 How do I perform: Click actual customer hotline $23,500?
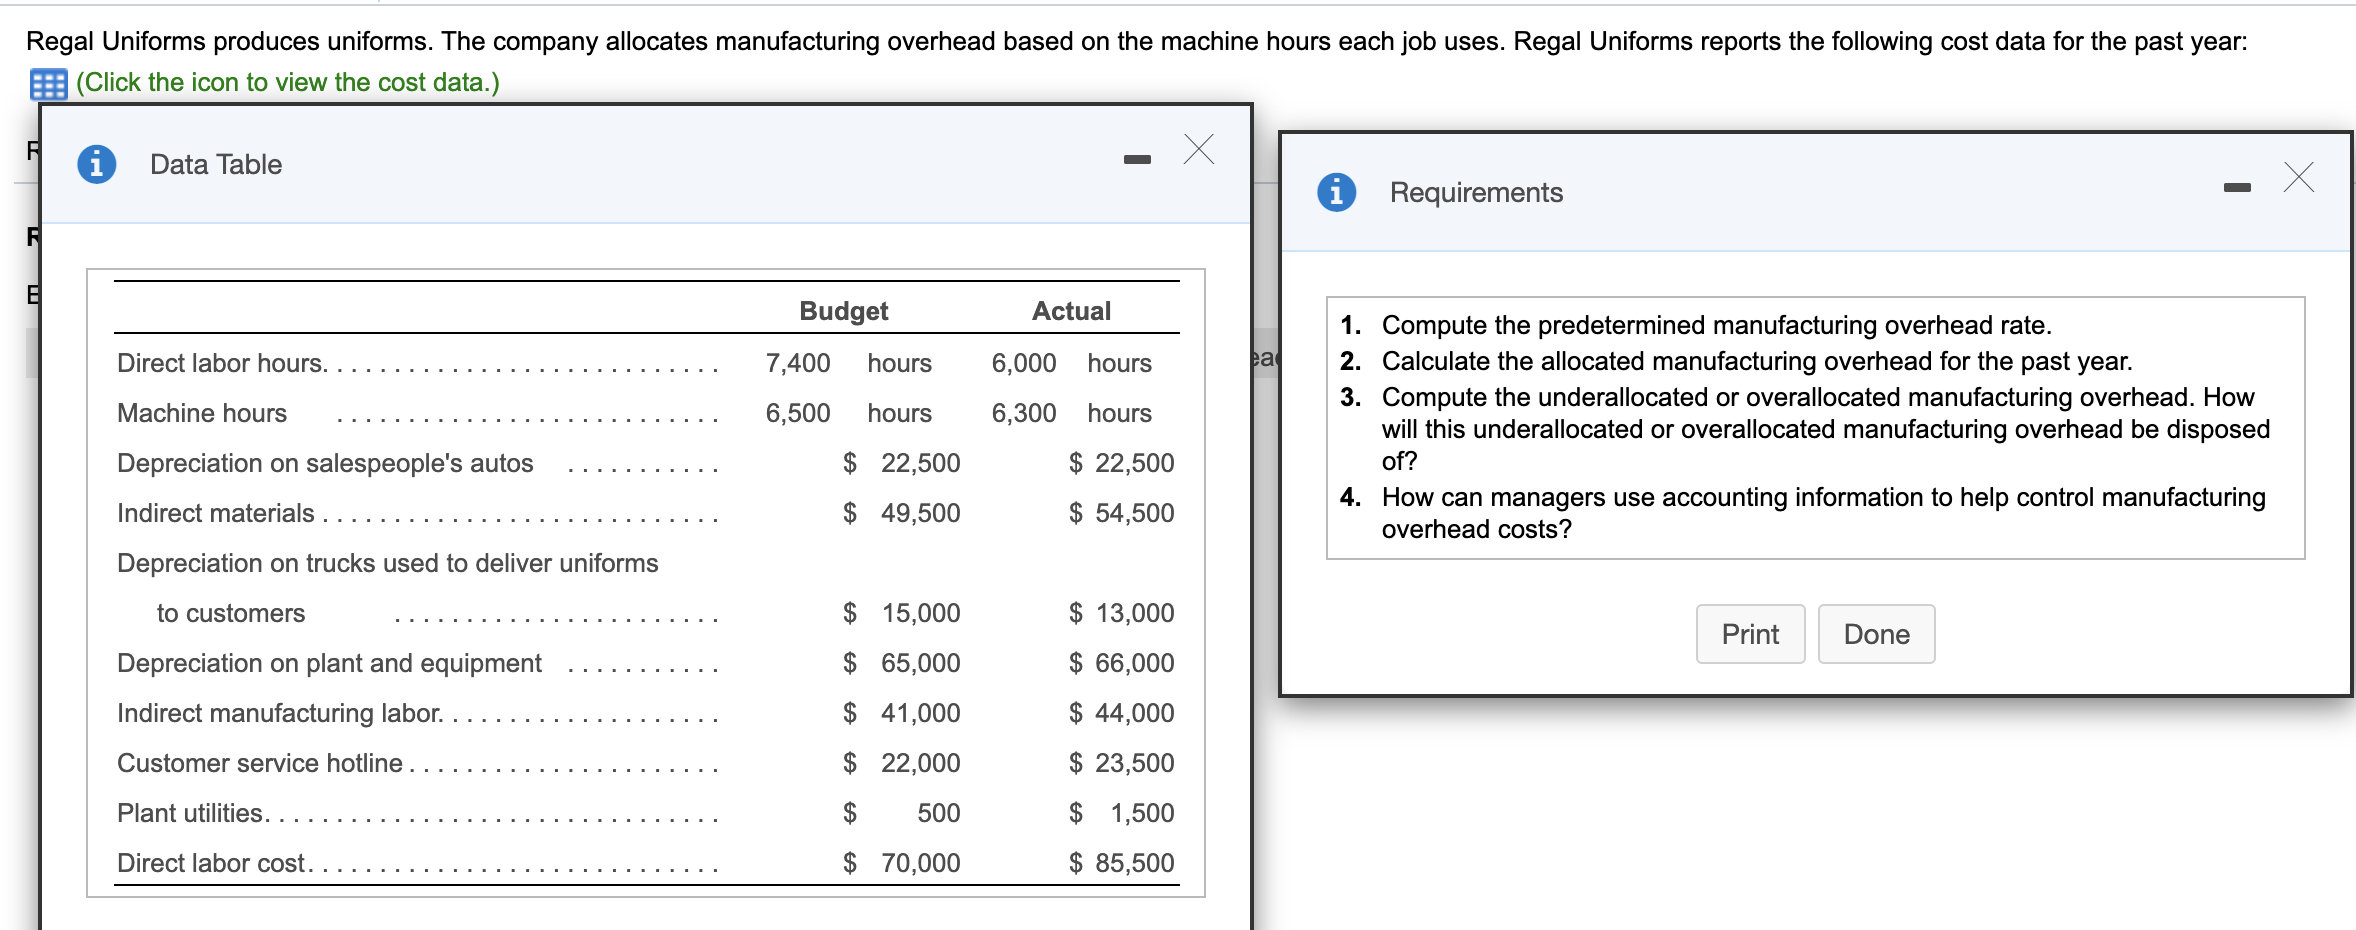pos(1121,763)
